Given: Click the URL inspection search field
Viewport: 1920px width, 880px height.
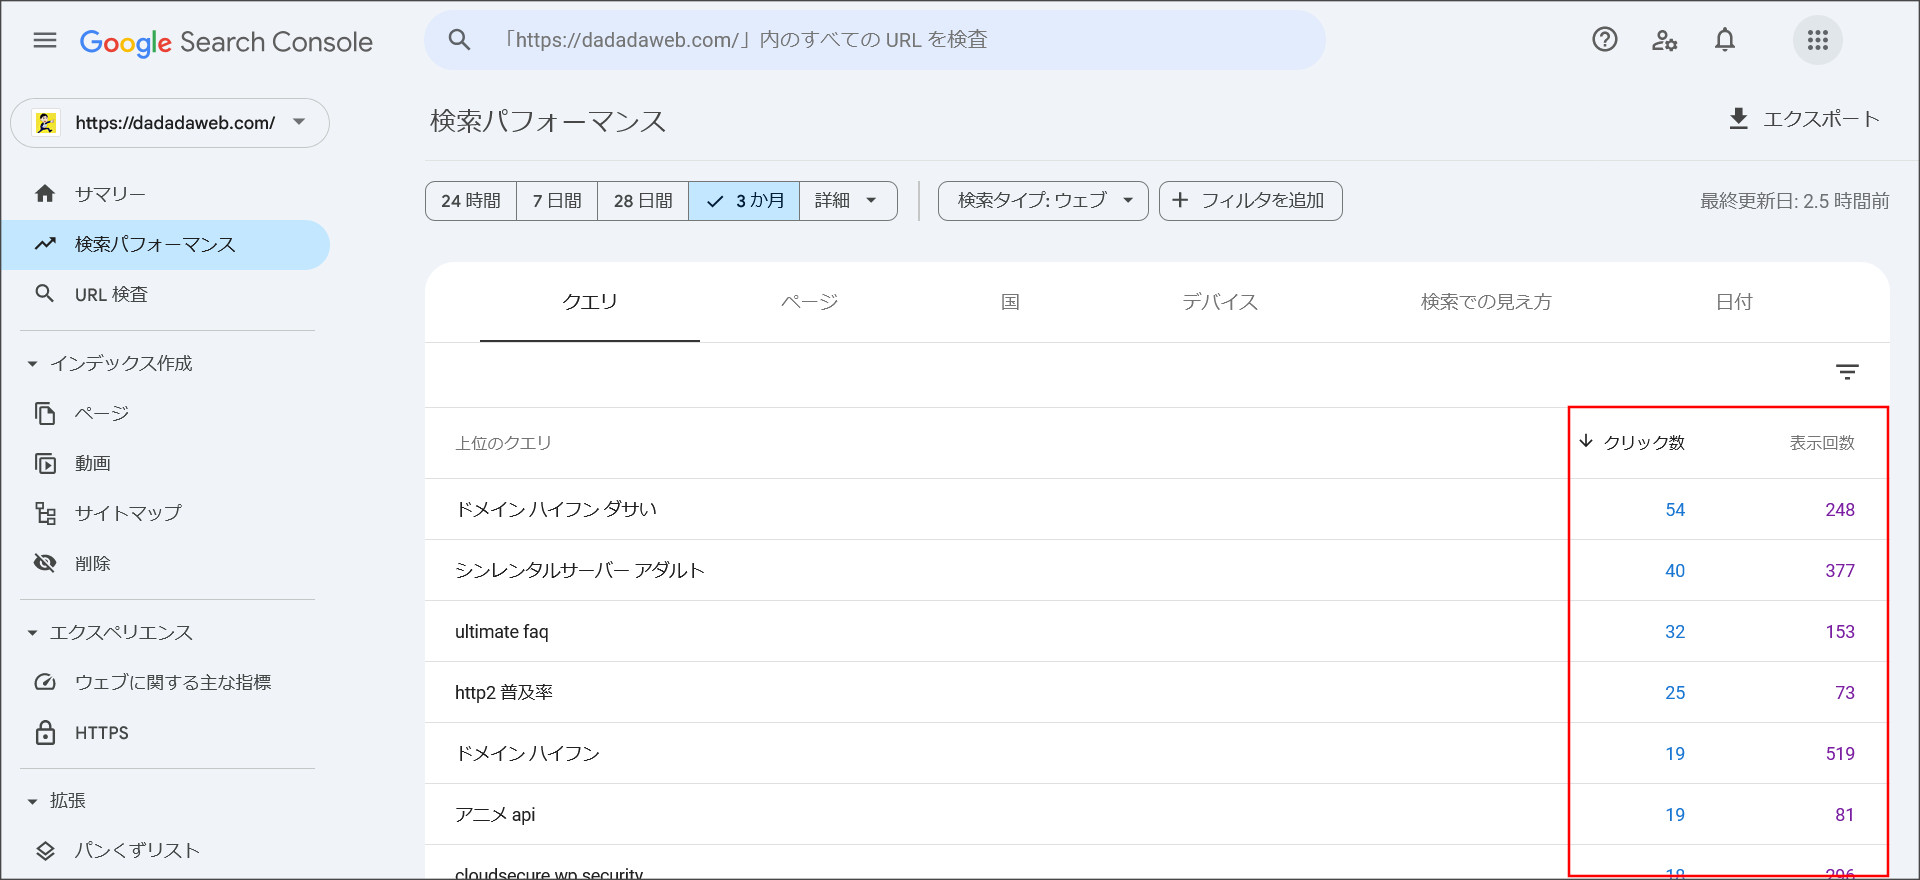Looking at the screenshot, I should click(875, 40).
